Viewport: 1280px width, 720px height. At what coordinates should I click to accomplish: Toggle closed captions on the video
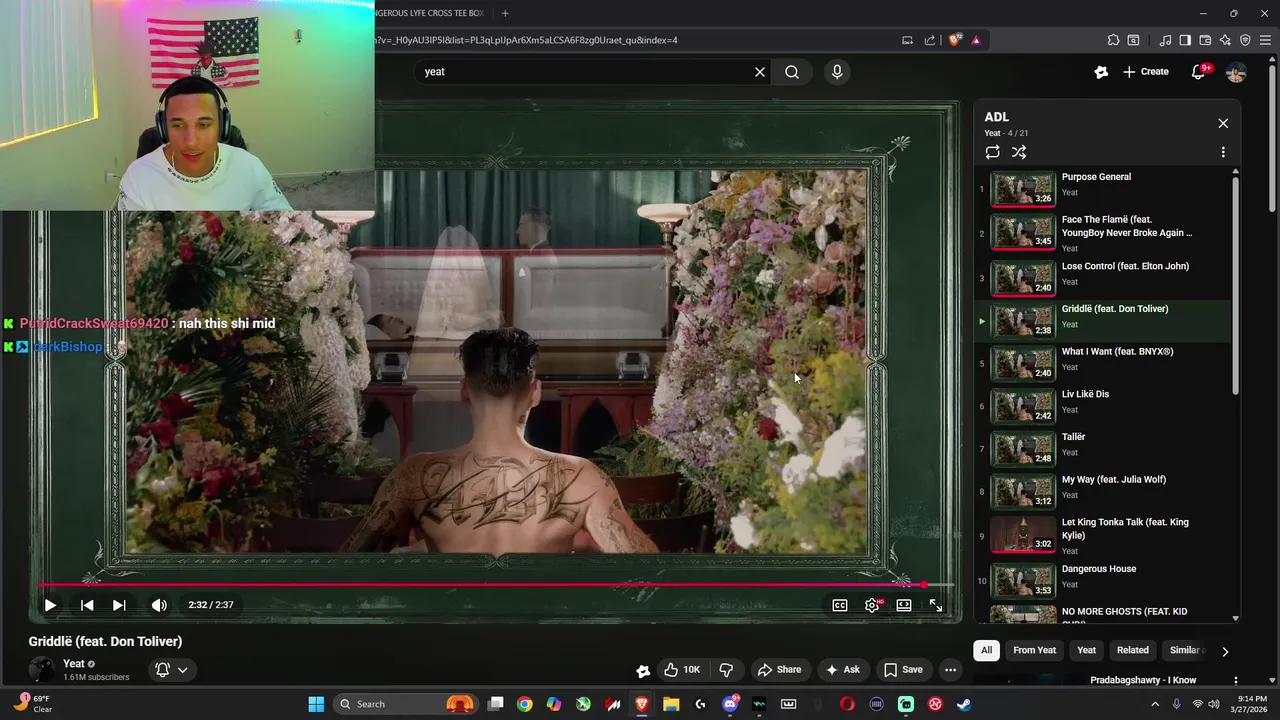tap(840, 605)
